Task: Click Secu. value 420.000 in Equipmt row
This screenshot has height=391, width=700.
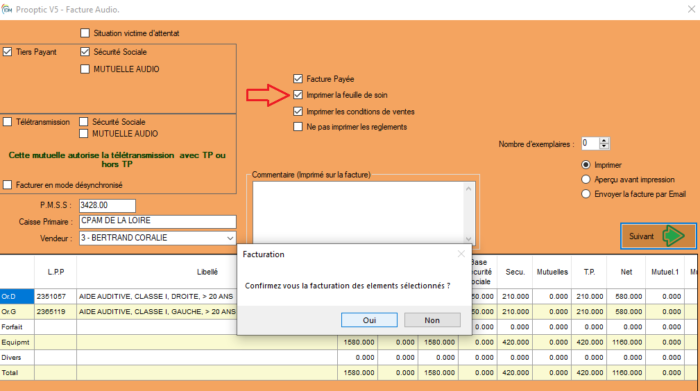Action: point(515,342)
